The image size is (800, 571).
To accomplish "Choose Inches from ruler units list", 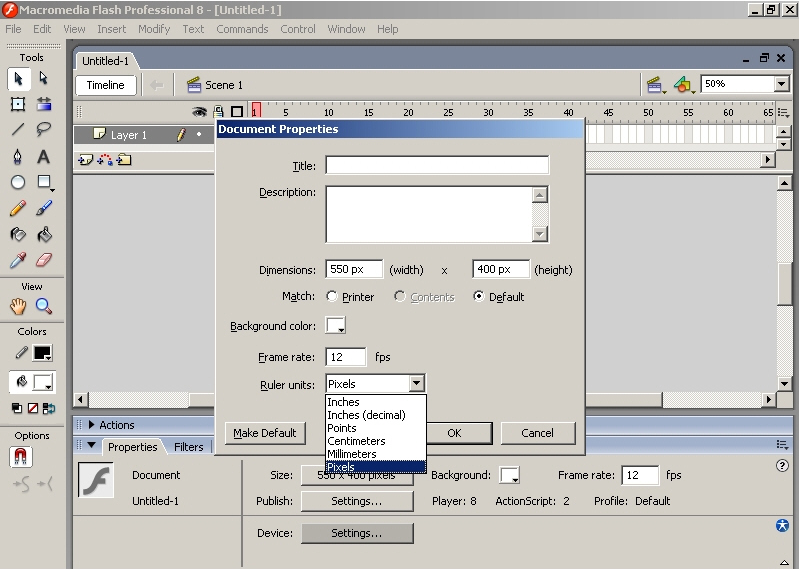I will pos(376,402).
